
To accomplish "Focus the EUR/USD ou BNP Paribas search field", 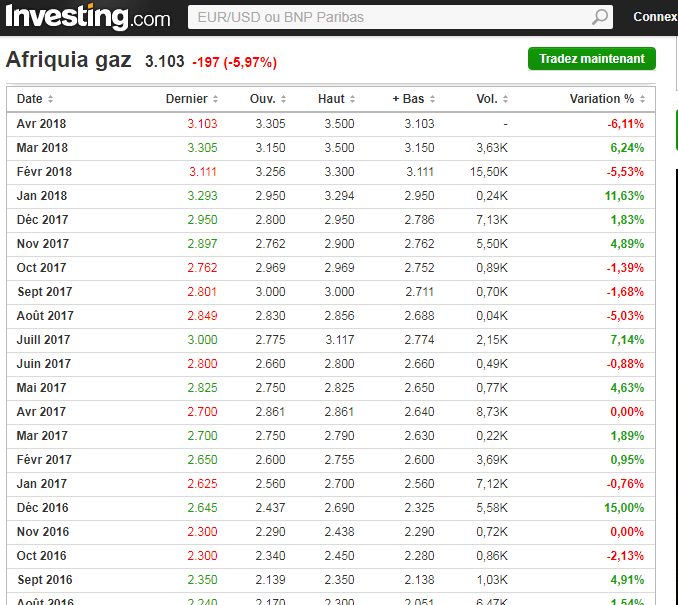I will coord(390,17).
